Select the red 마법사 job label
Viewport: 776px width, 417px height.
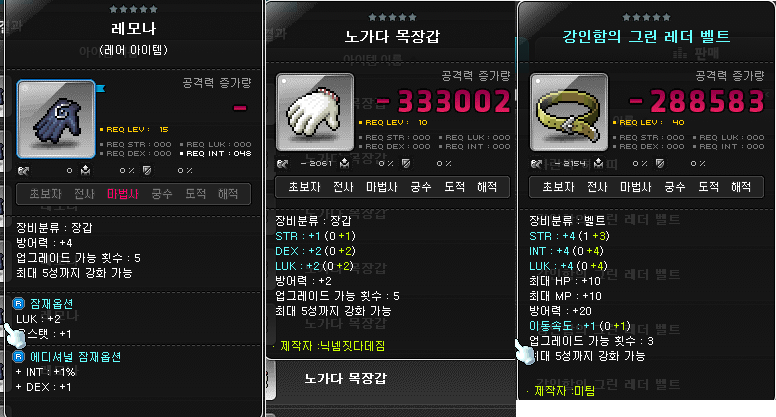(123, 194)
